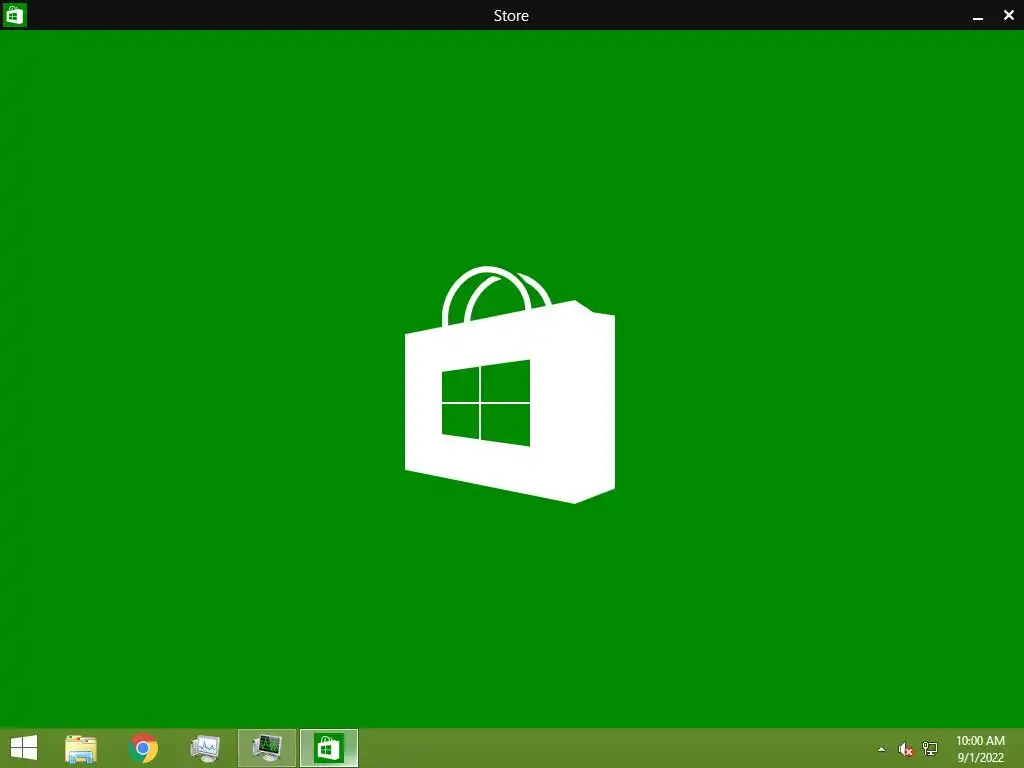The height and width of the screenshot is (768, 1024).
Task: Open the network status tray icon
Action: [x=930, y=748]
